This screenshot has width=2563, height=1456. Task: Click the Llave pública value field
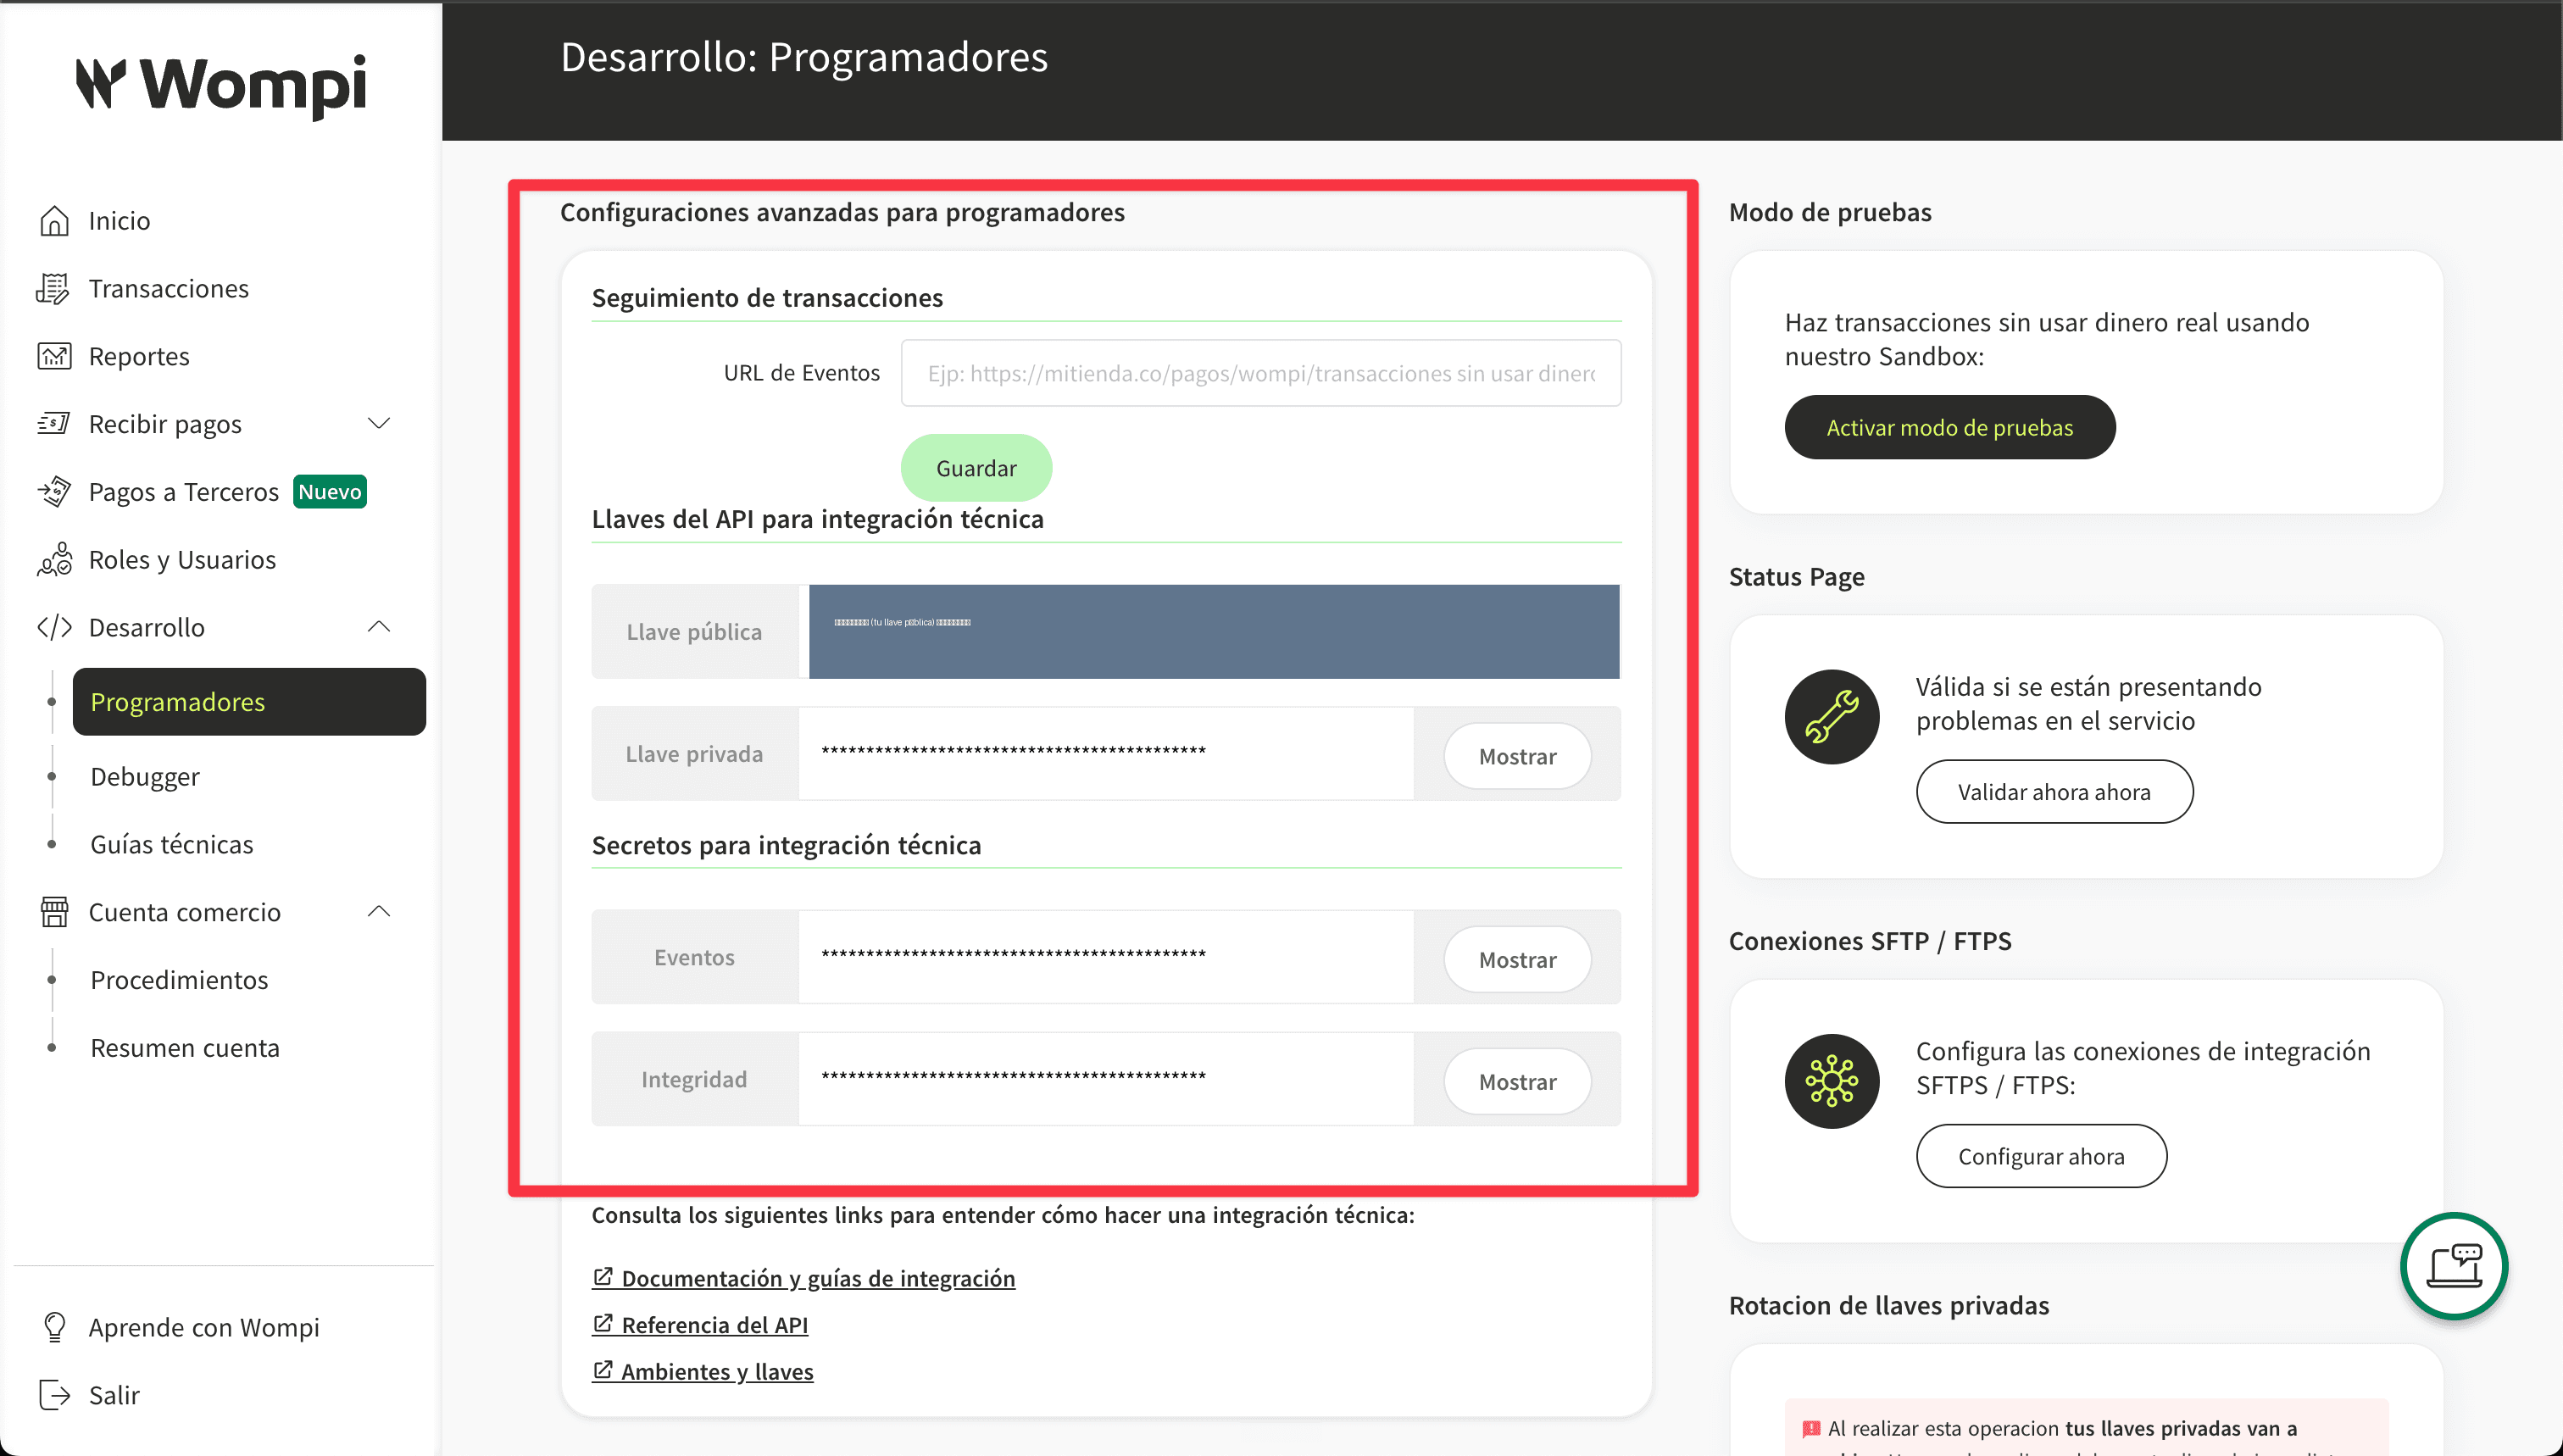(1213, 632)
